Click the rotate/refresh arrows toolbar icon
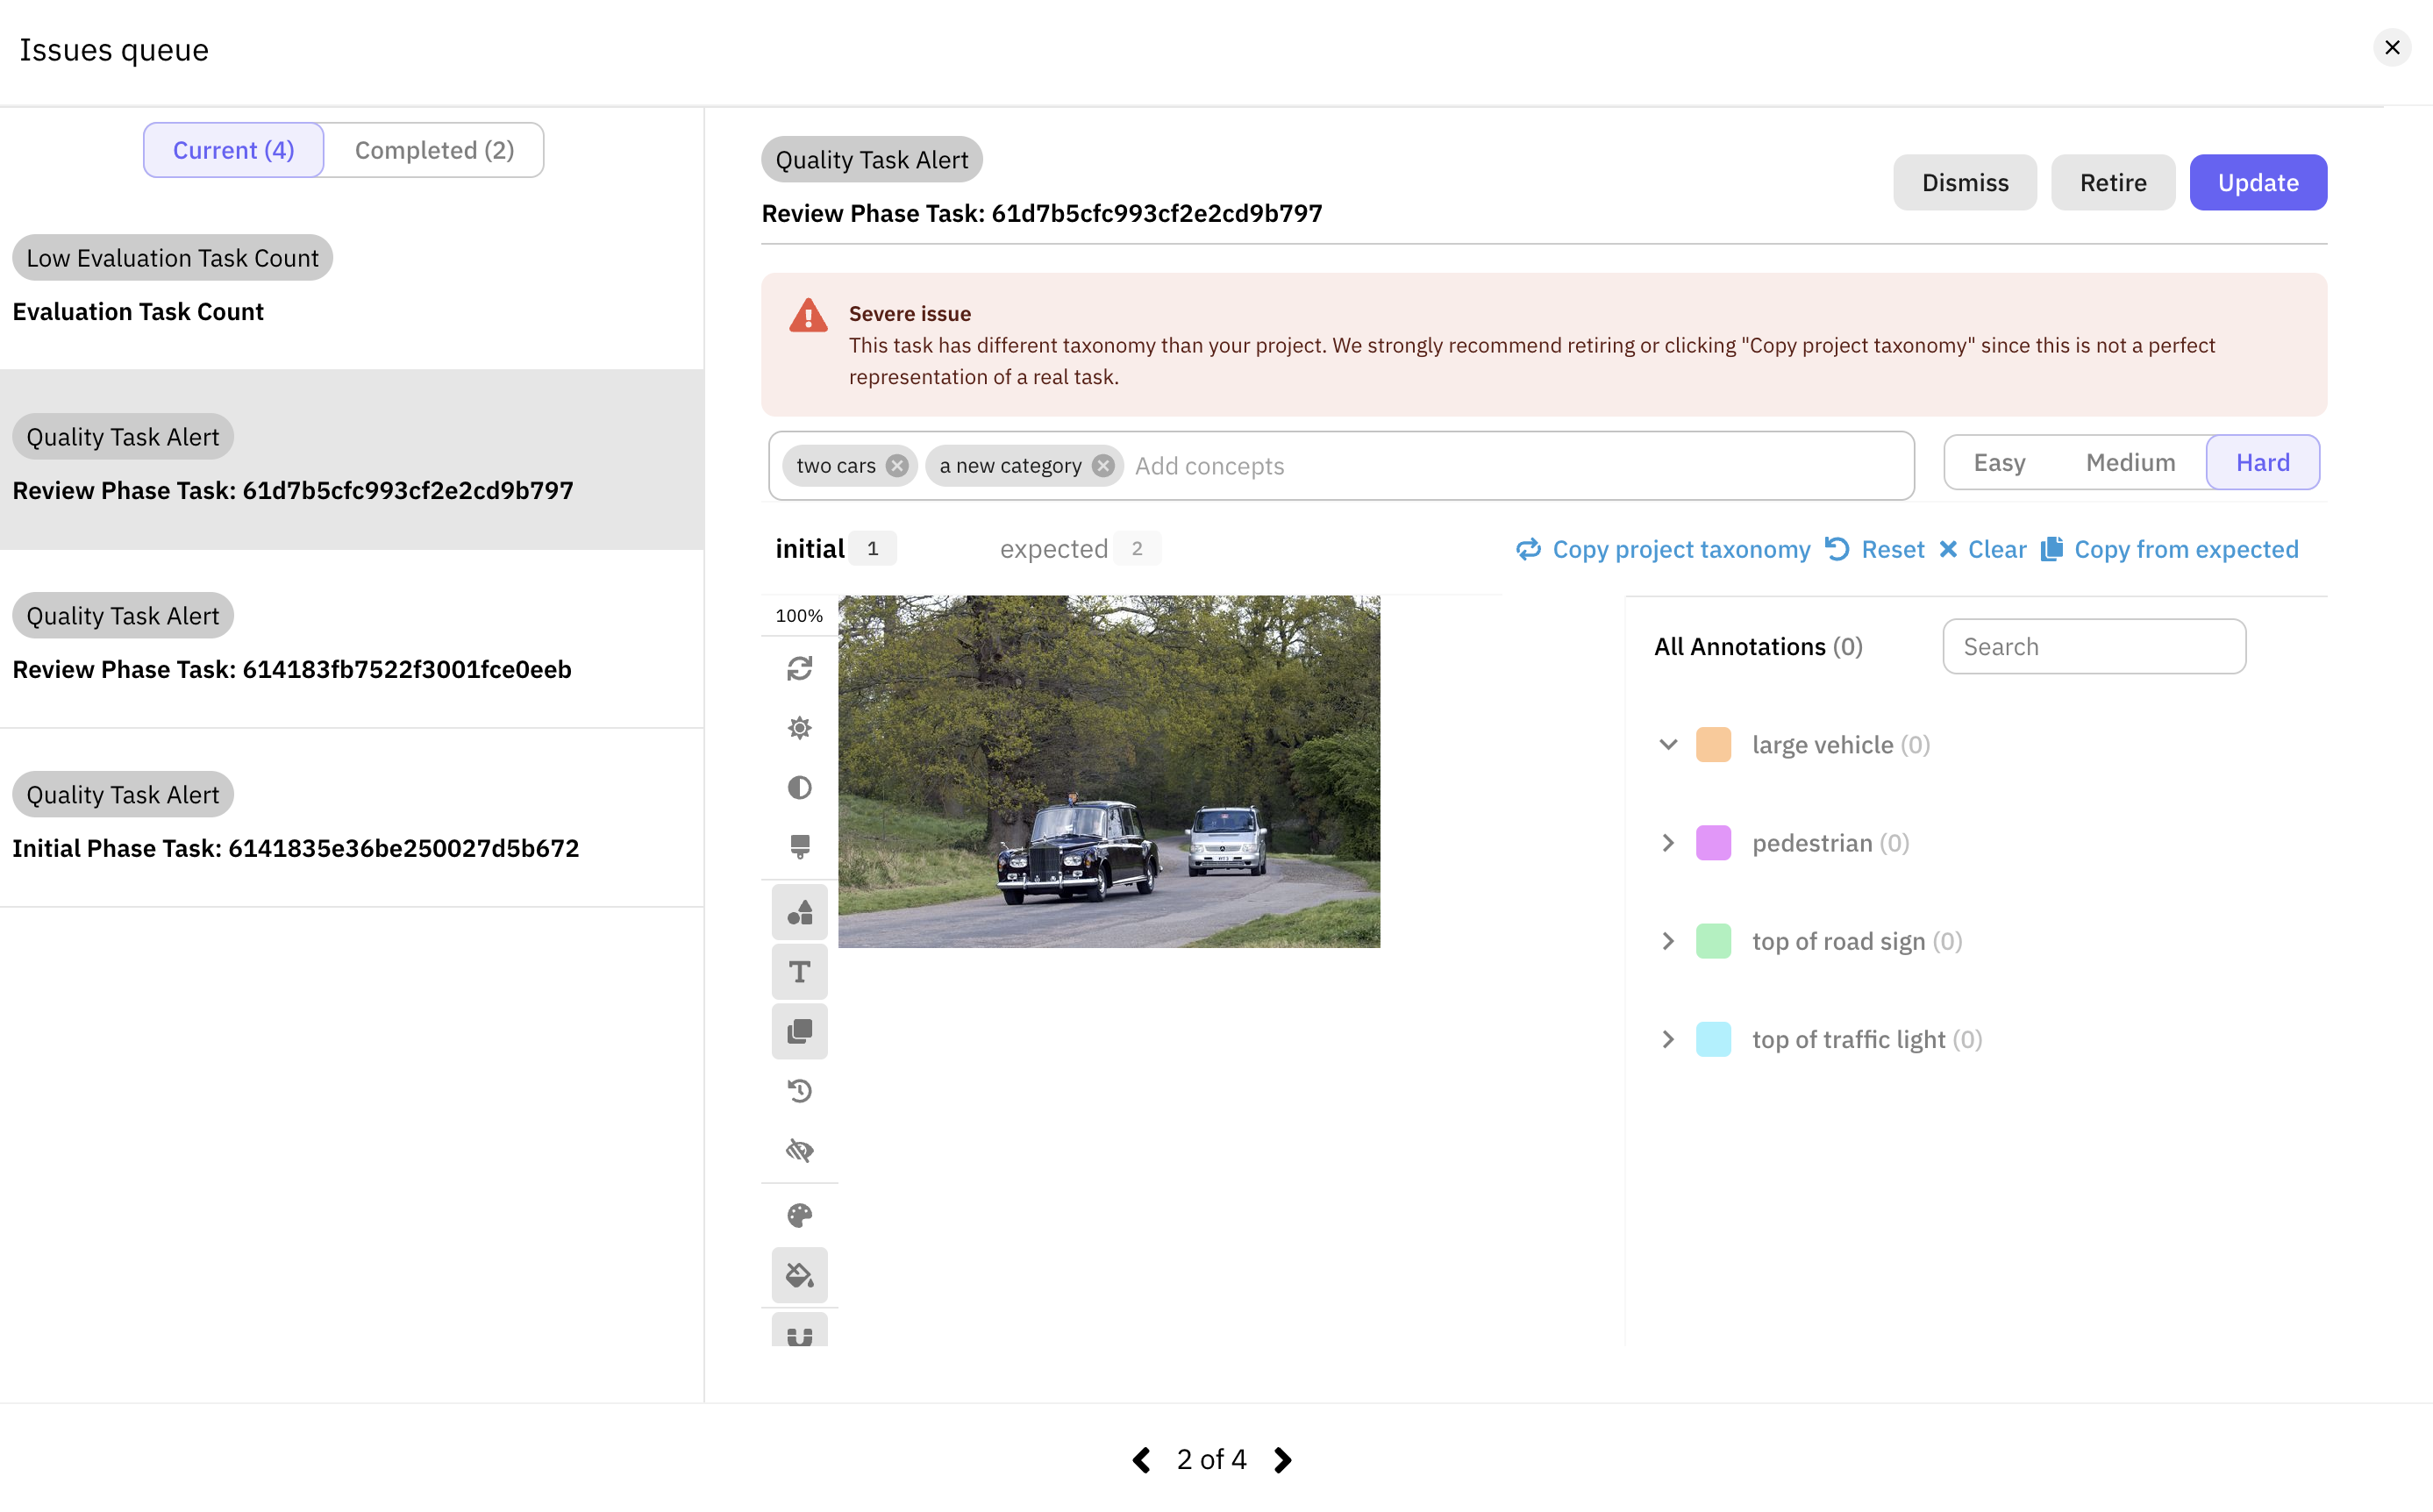The height and width of the screenshot is (1512, 2433). tap(799, 668)
